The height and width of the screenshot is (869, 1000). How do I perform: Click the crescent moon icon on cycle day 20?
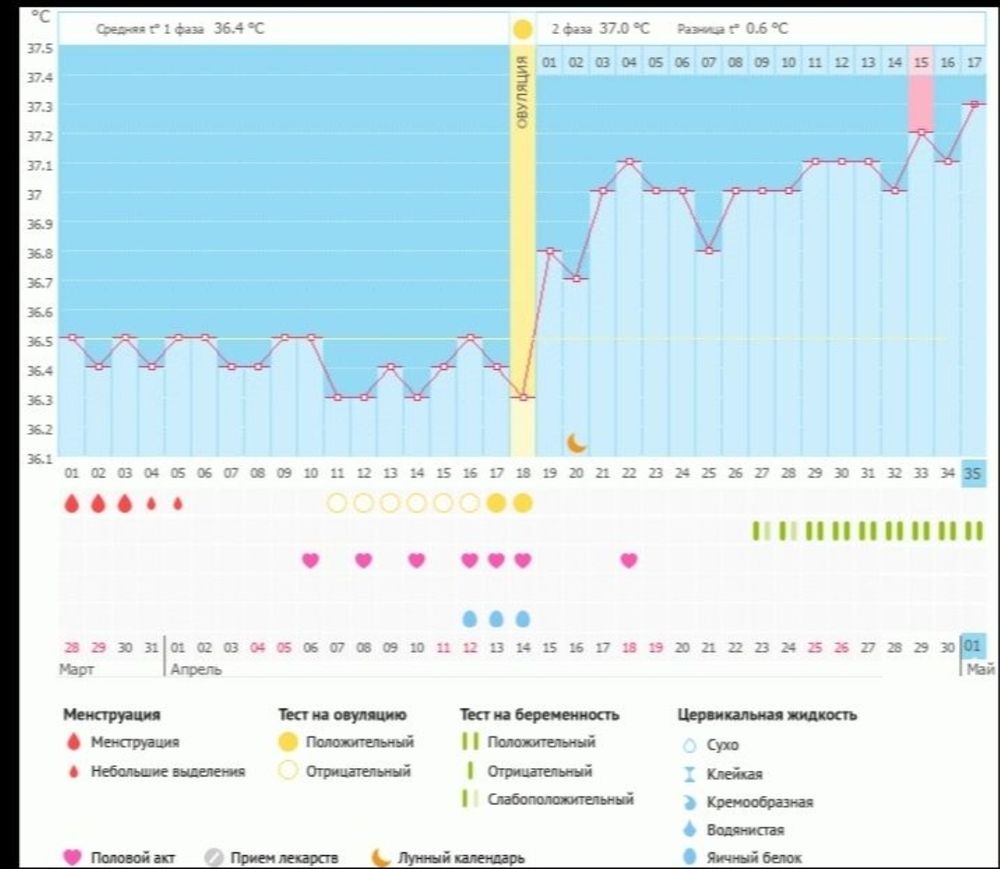tap(577, 442)
